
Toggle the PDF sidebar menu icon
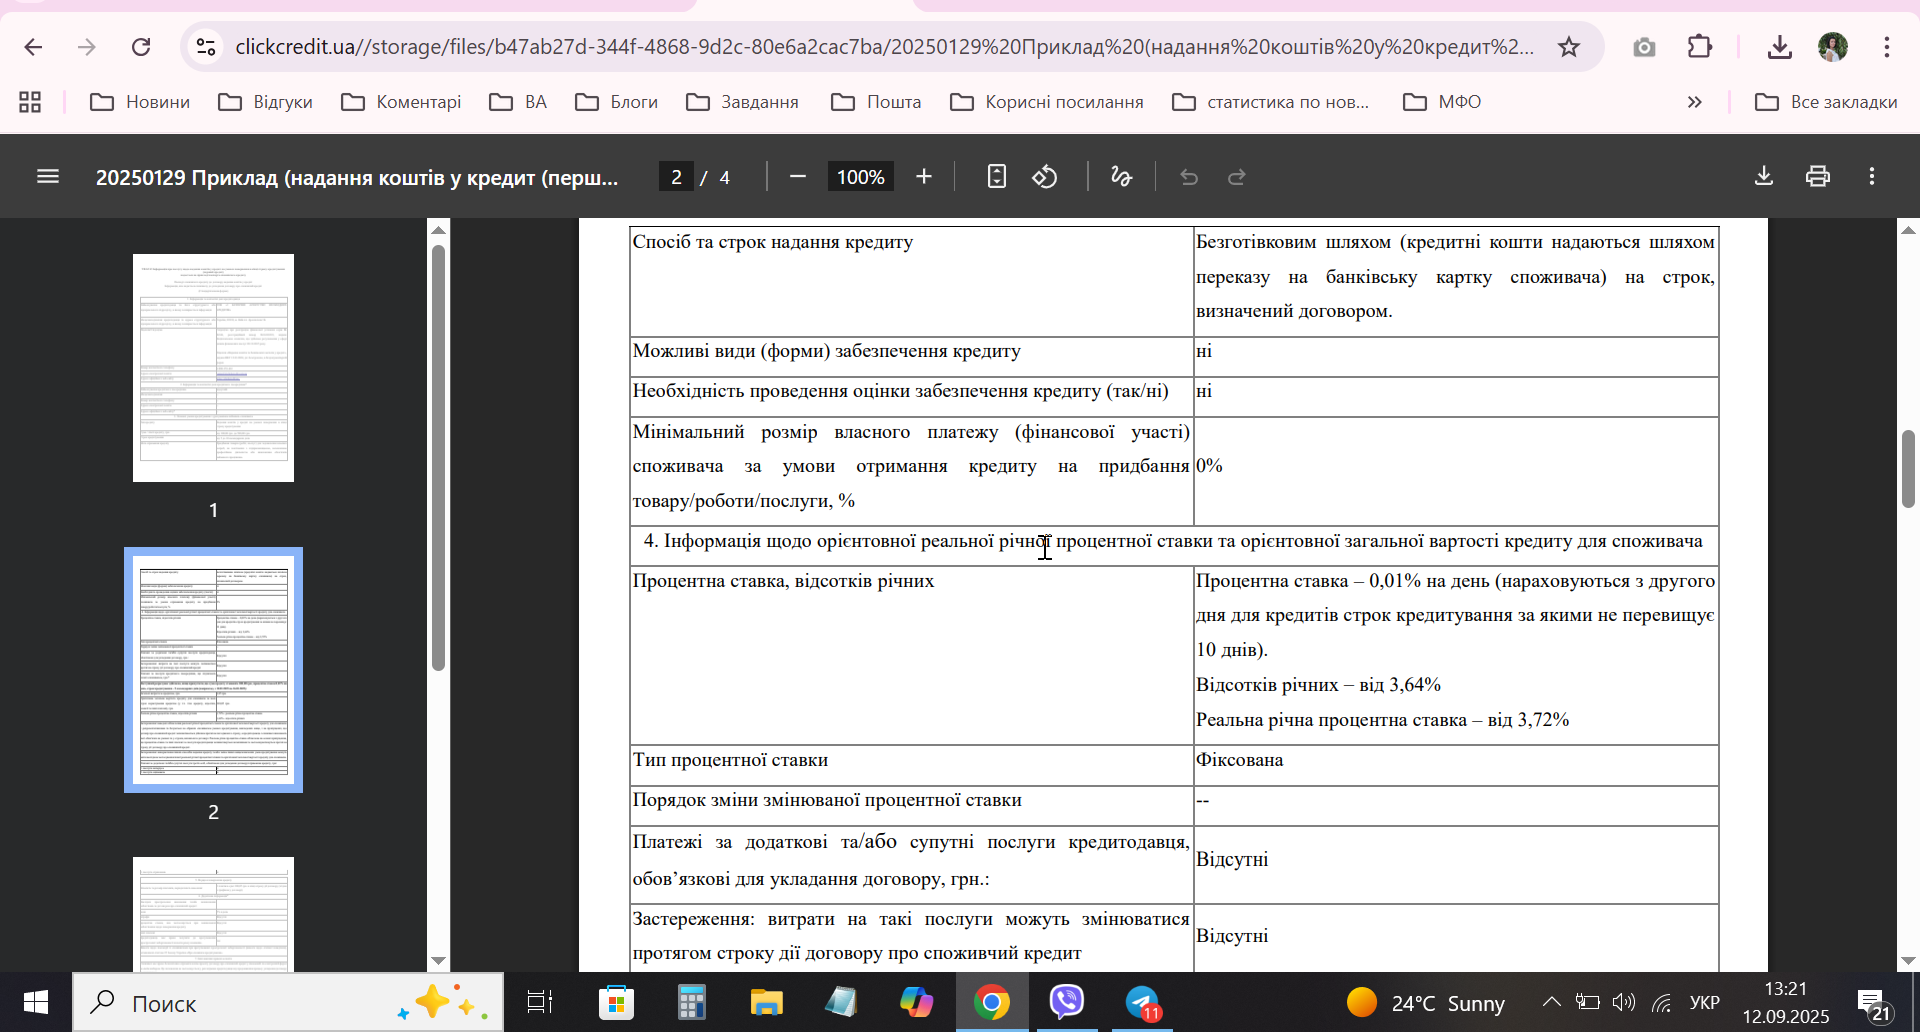tap(48, 177)
